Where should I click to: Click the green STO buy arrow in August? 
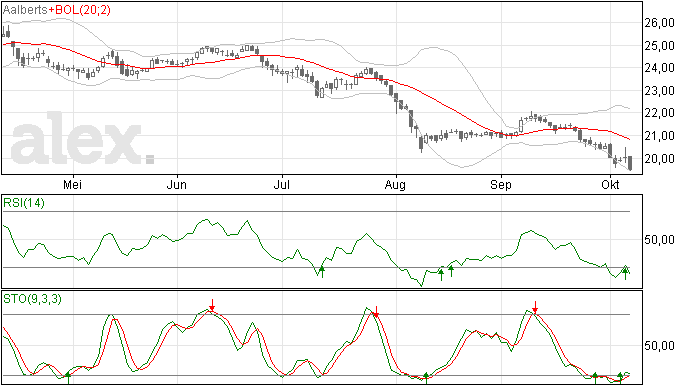(426, 378)
